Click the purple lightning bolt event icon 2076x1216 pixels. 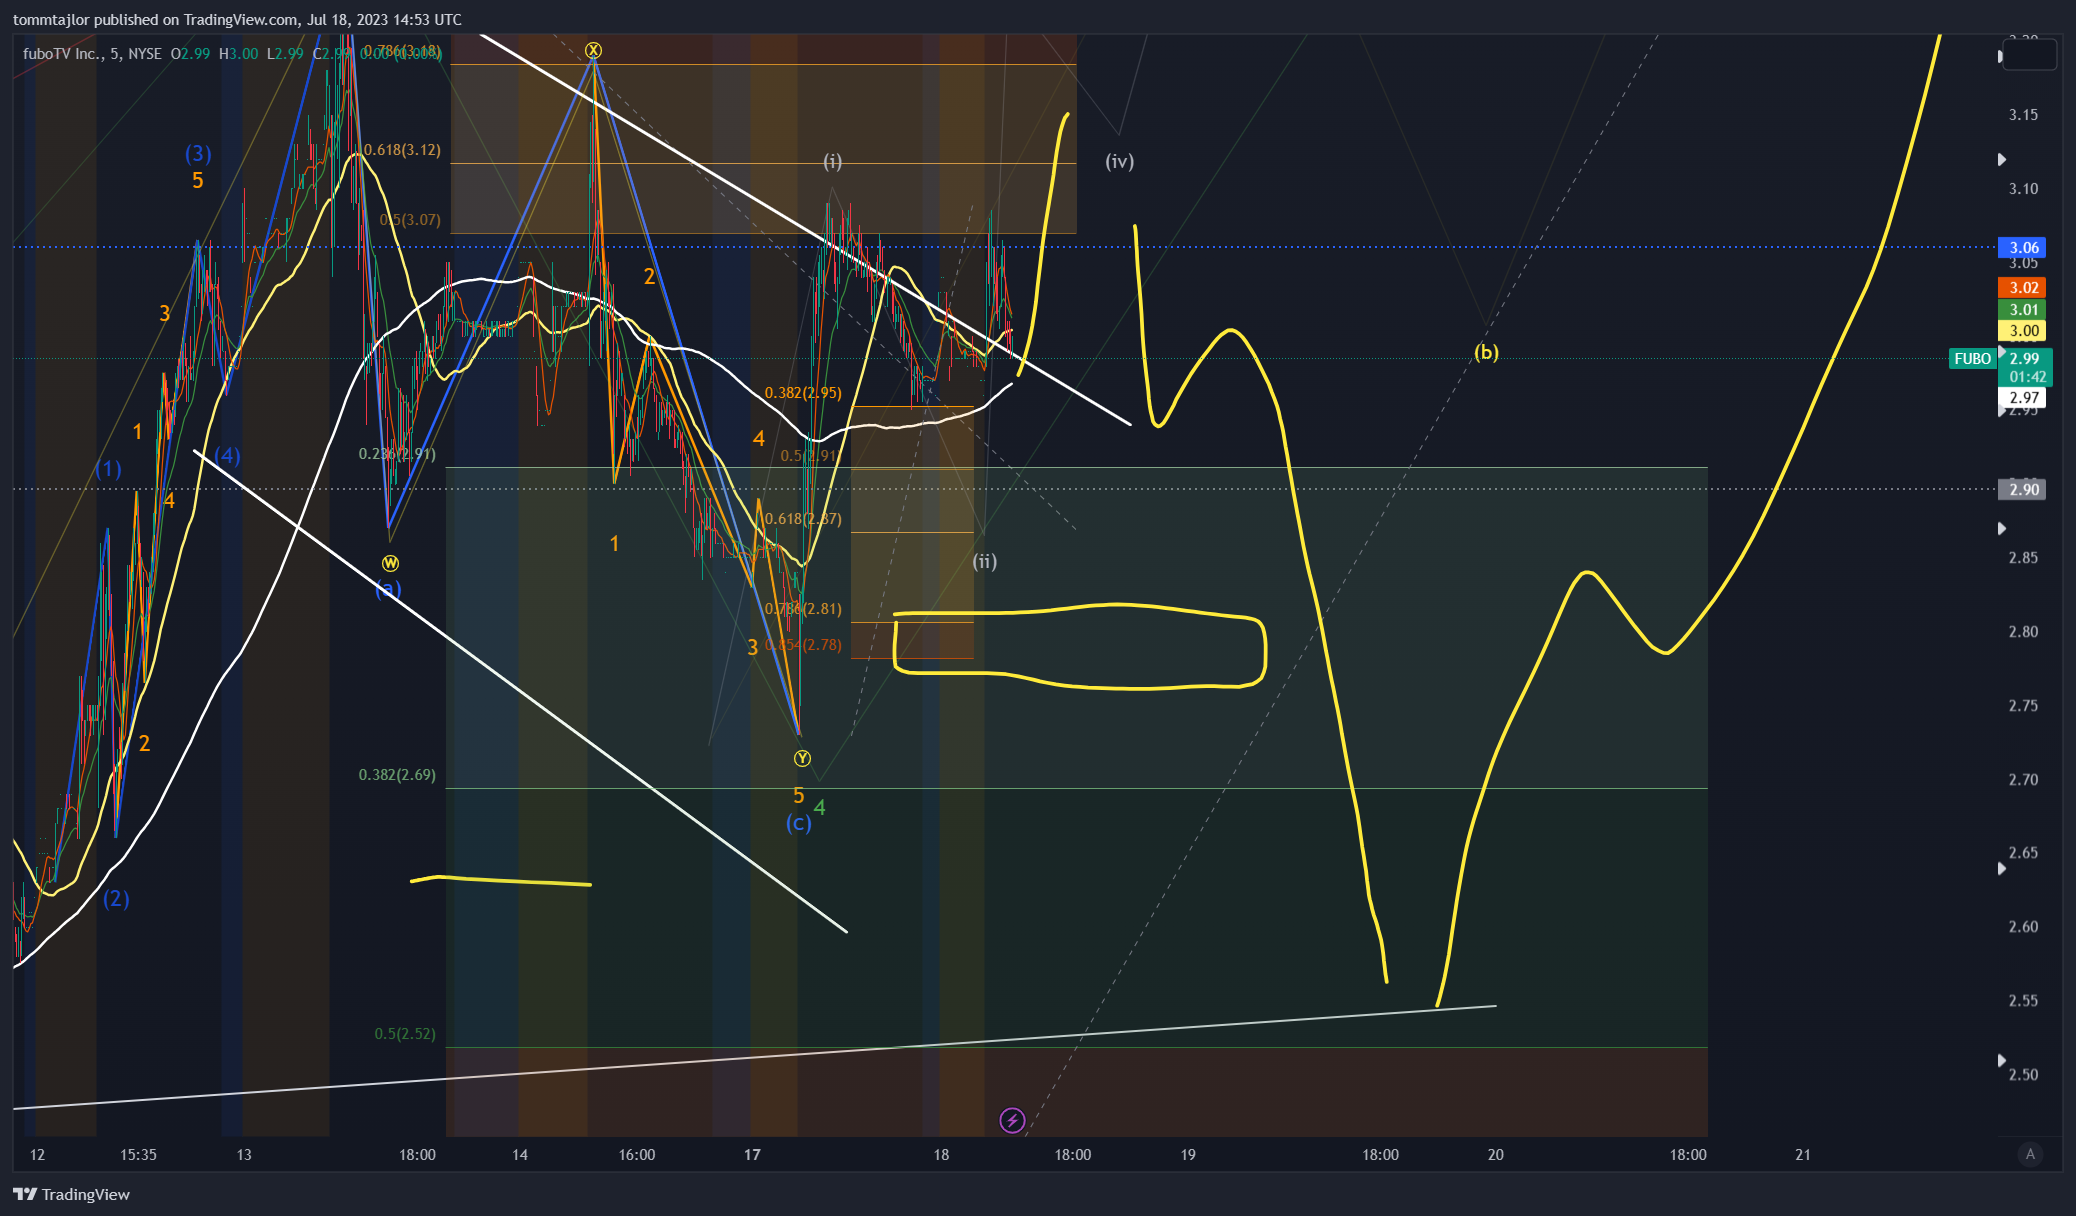(x=1012, y=1120)
